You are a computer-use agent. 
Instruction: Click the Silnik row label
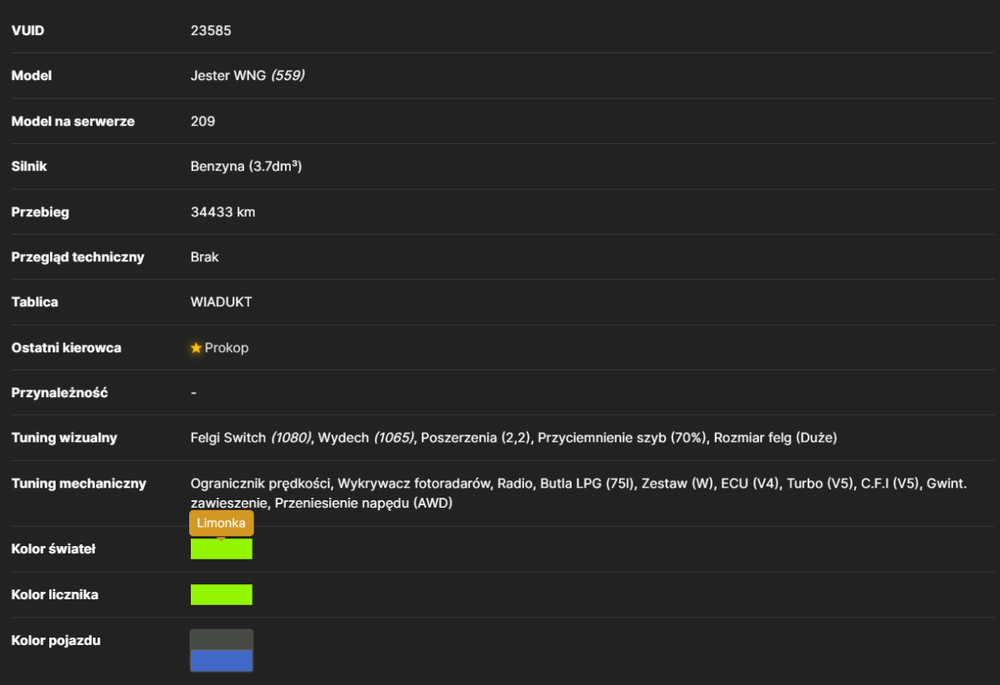(29, 166)
